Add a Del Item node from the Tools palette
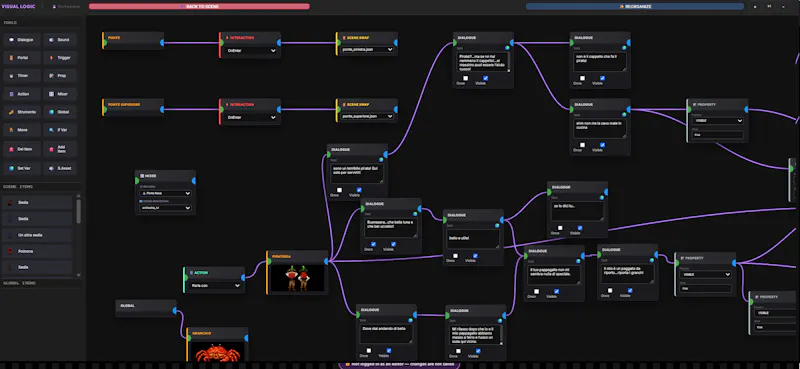Screen dimensions: 800x369 tap(21, 149)
